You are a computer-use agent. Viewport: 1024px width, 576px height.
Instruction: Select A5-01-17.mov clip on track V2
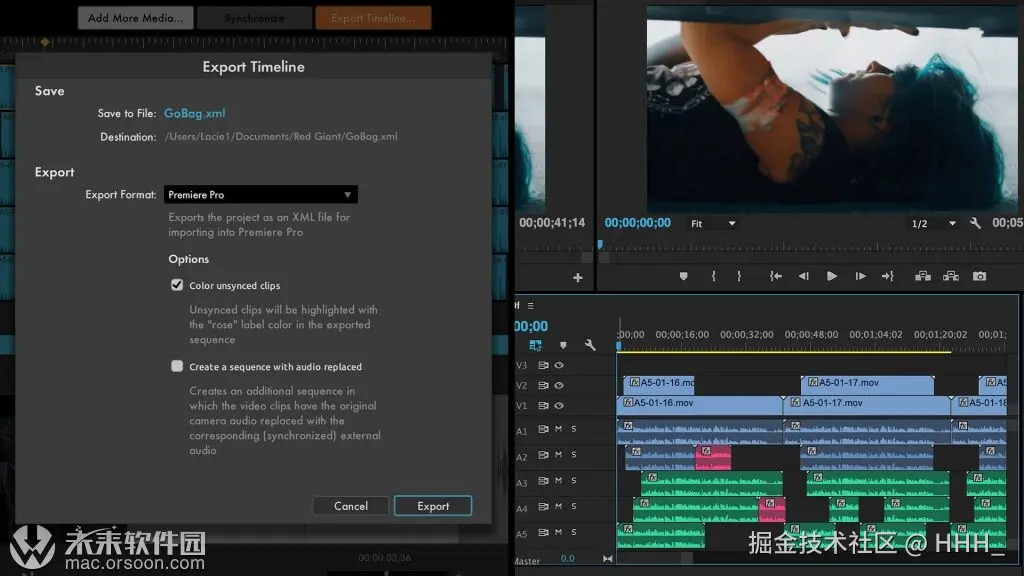tap(867, 383)
